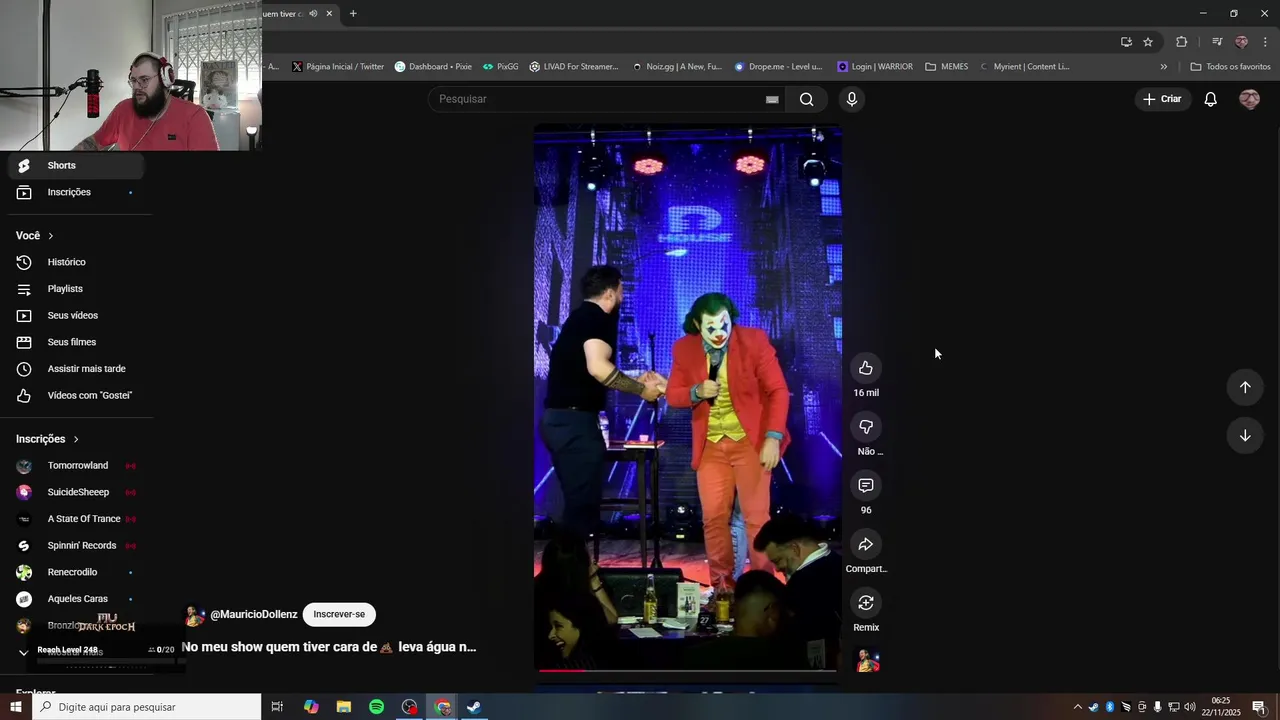The image size is (1280, 720).
Task: Open the Noiz.gg bookmark
Action: [x=677, y=67]
